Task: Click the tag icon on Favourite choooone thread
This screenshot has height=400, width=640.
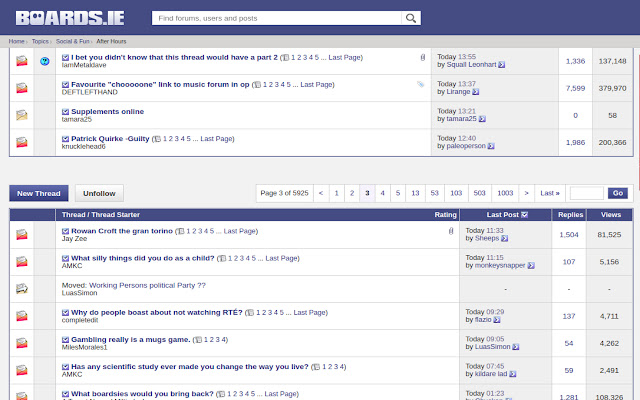Action: click(420, 84)
